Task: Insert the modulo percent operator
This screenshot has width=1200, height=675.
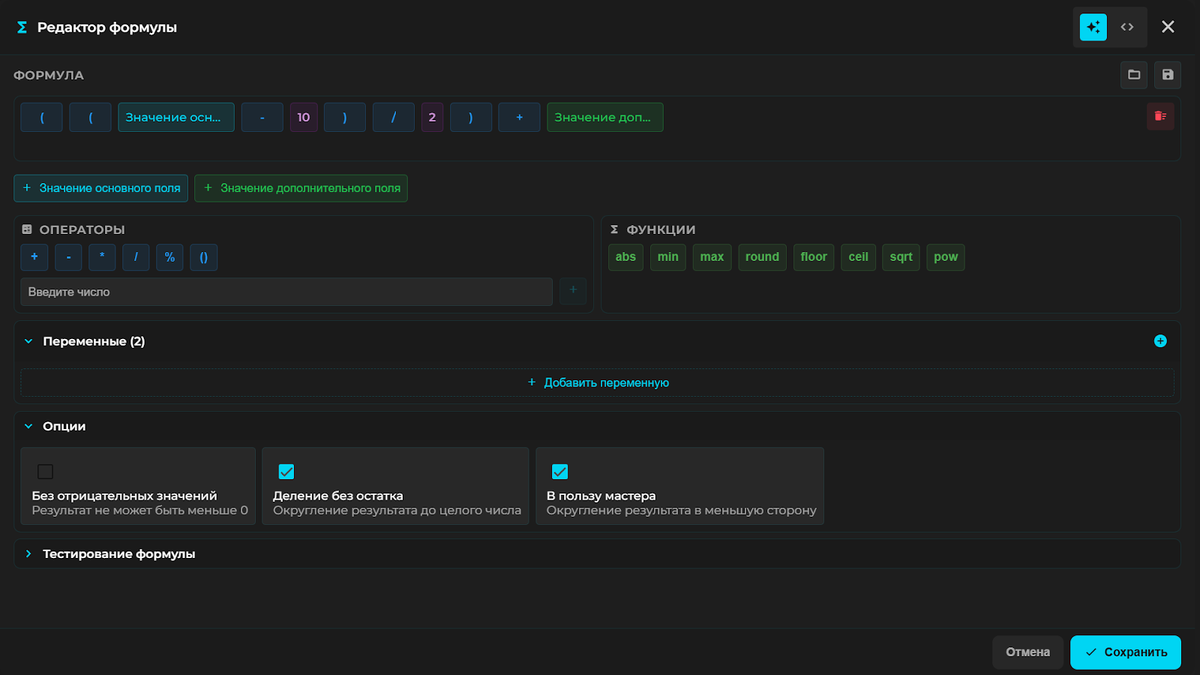Action: click(170, 257)
